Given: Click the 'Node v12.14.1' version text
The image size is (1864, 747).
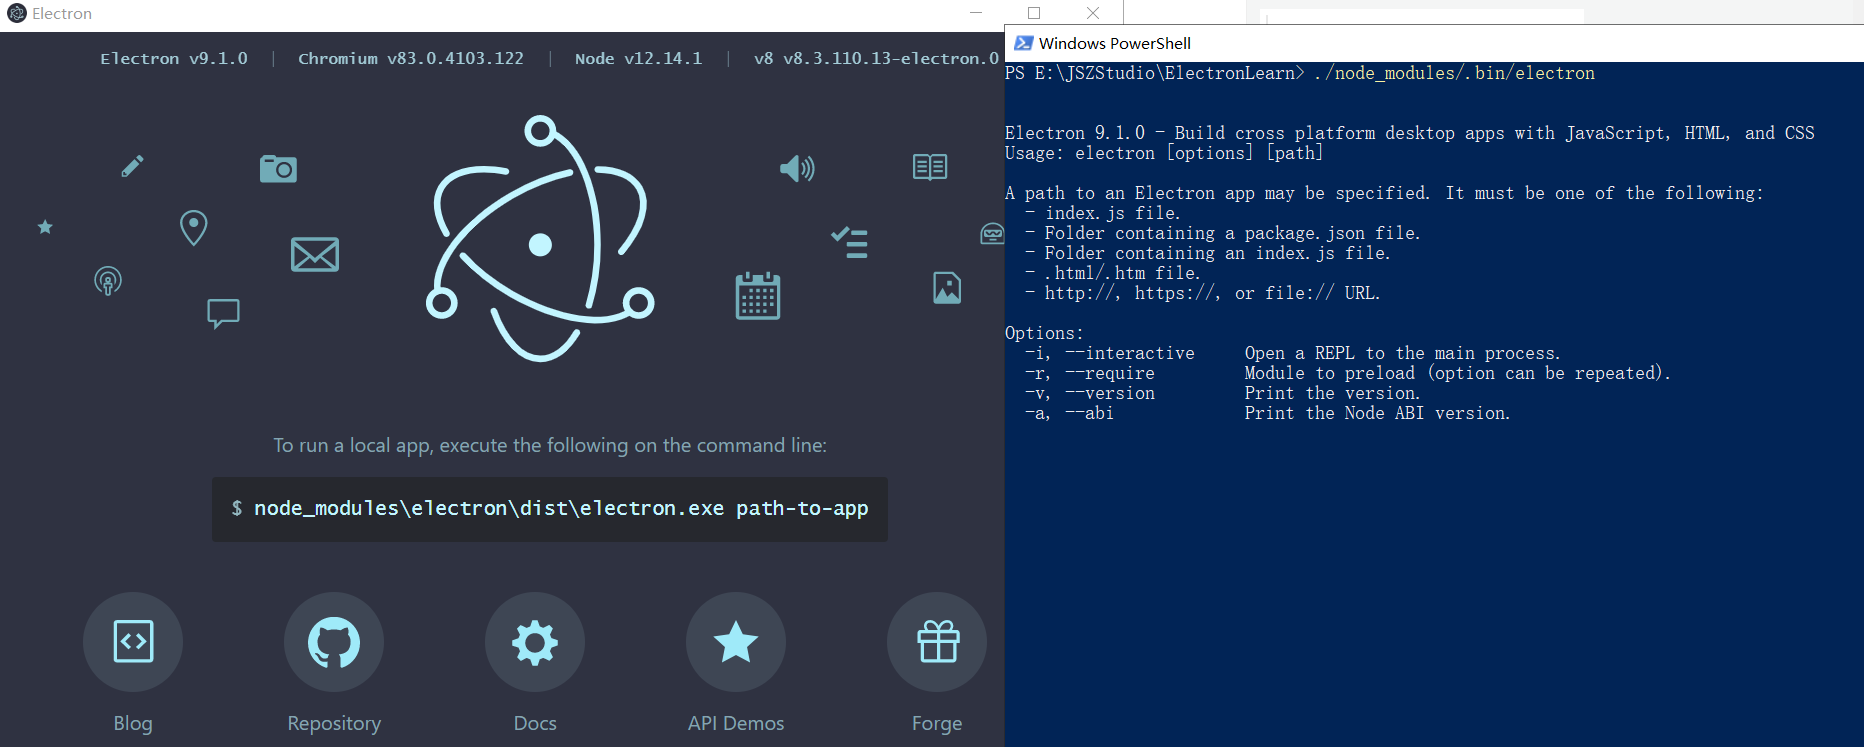Looking at the screenshot, I should pyautogui.click(x=638, y=59).
